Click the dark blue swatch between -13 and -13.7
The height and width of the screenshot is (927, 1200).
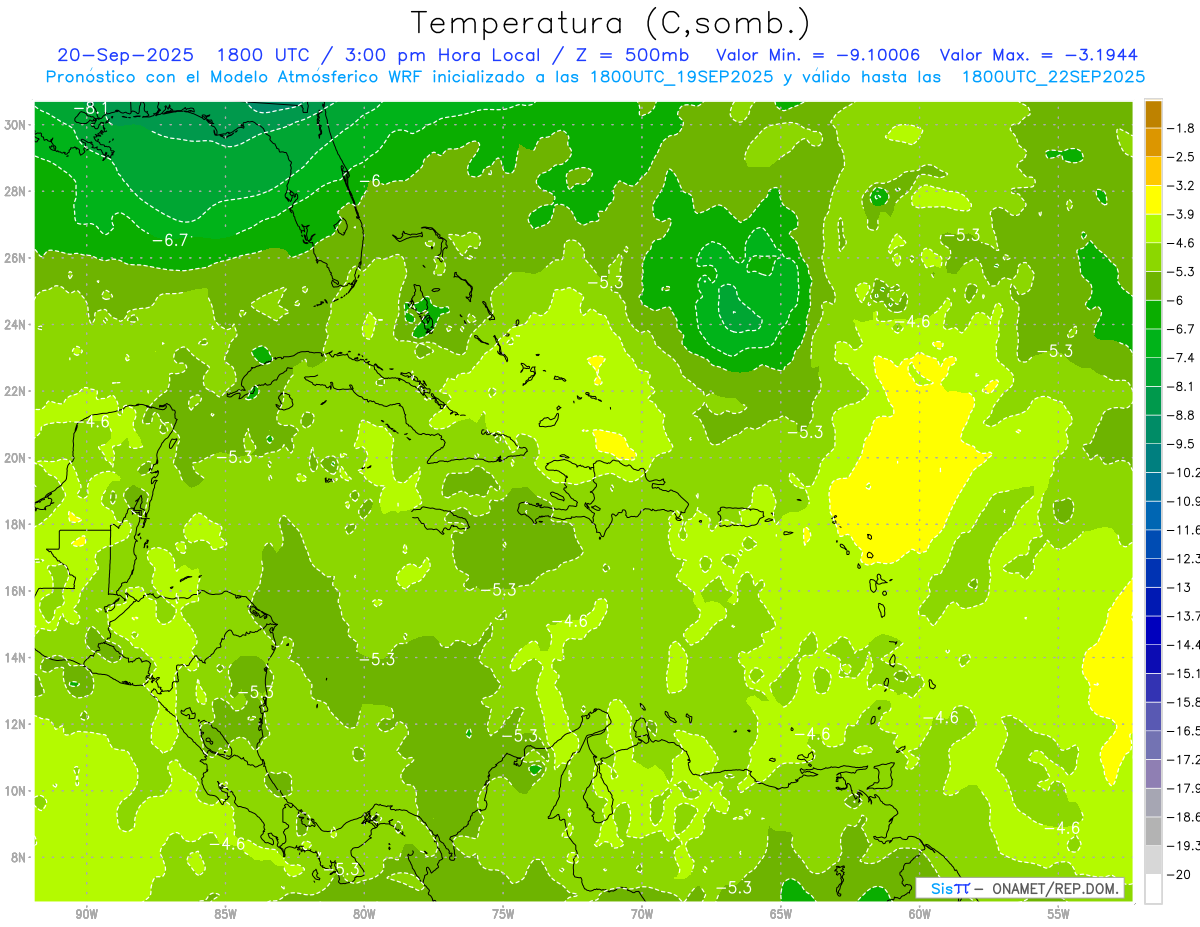(x=1153, y=602)
